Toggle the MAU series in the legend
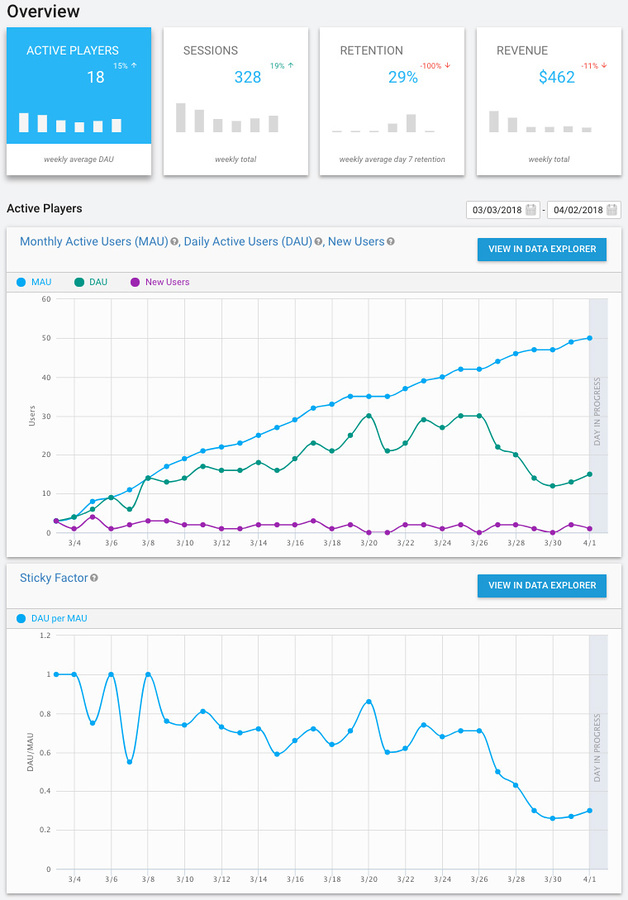Image resolution: width=628 pixels, height=900 pixels. [31, 283]
